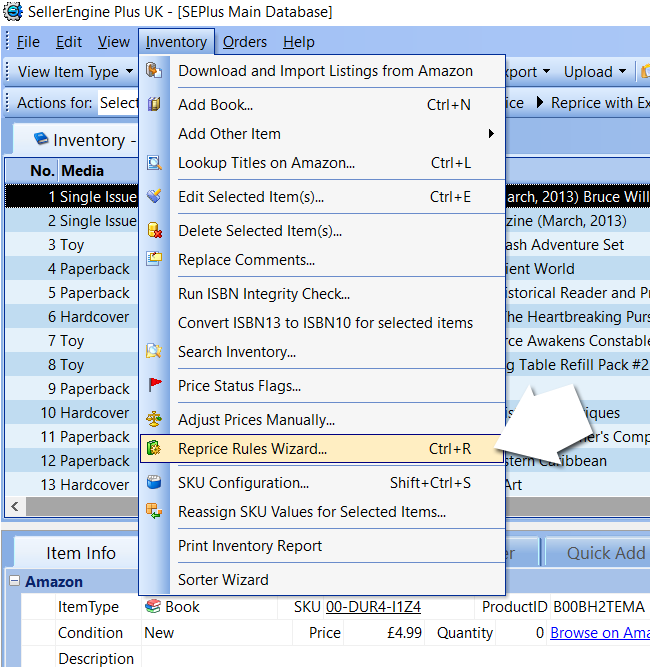
Task: Choose Download and Import Listings from Amazon
Action: click(x=325, y=71)
